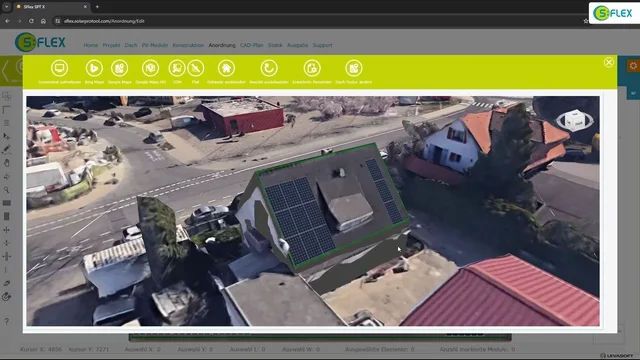Image resolution: width=640 pixels, height=360 pixels.
Task: Click the corner angle tool in the sidebar
Action: coord(6,110)
